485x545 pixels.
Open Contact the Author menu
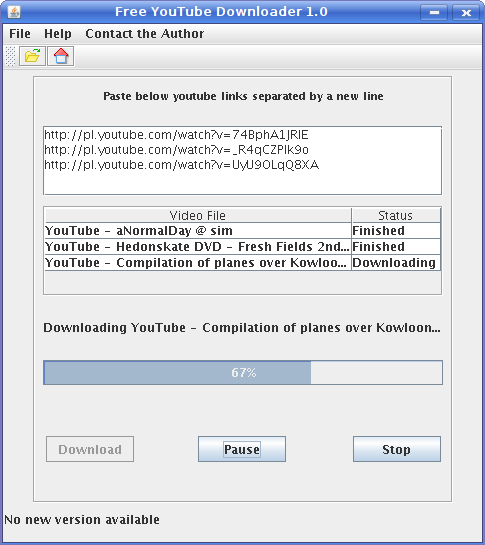[145, 34]
